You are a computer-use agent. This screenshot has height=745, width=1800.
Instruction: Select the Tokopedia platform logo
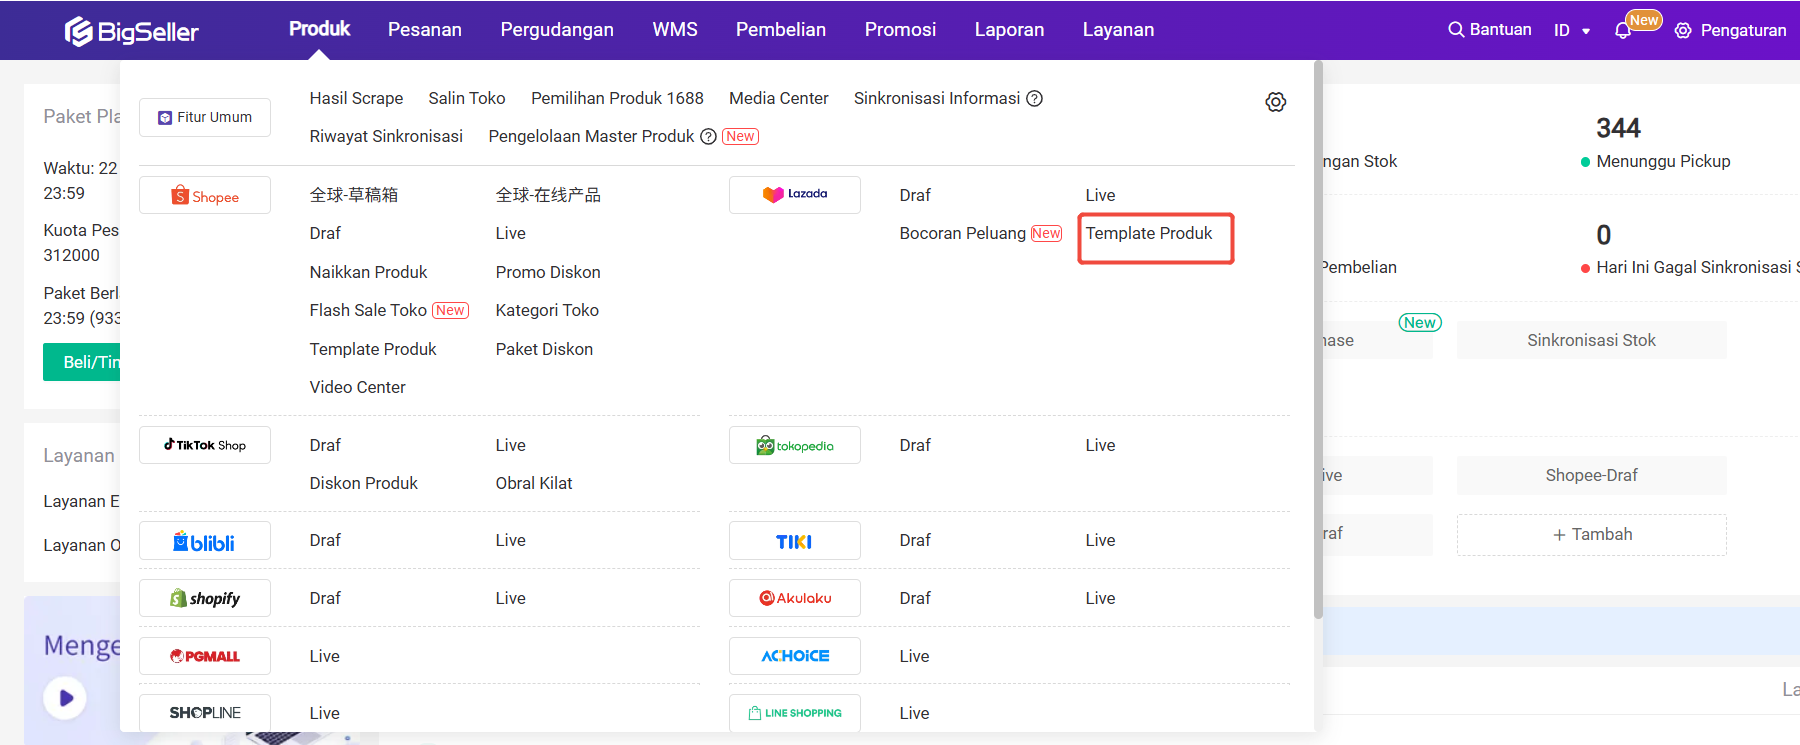(x=795, y=446)
